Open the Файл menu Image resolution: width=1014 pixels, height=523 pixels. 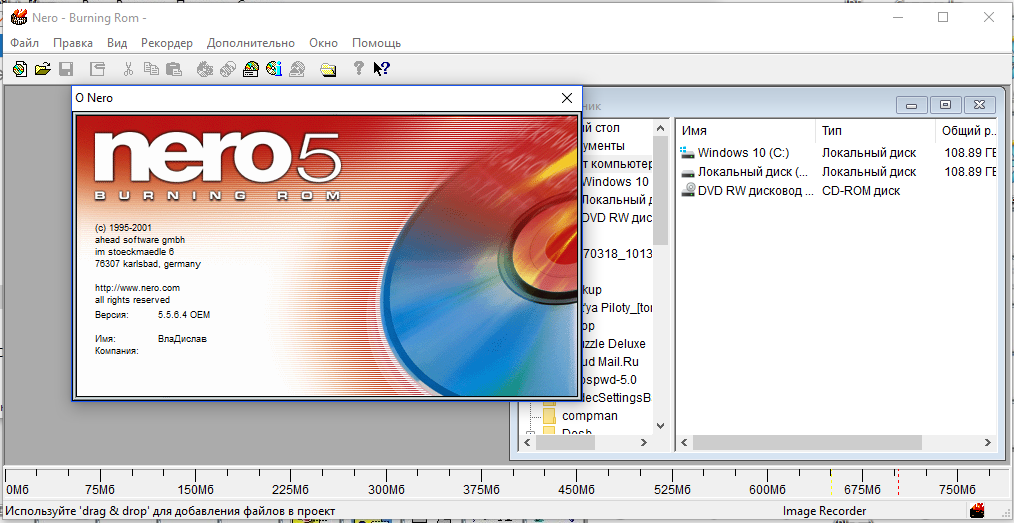click(x=25, y=43)
